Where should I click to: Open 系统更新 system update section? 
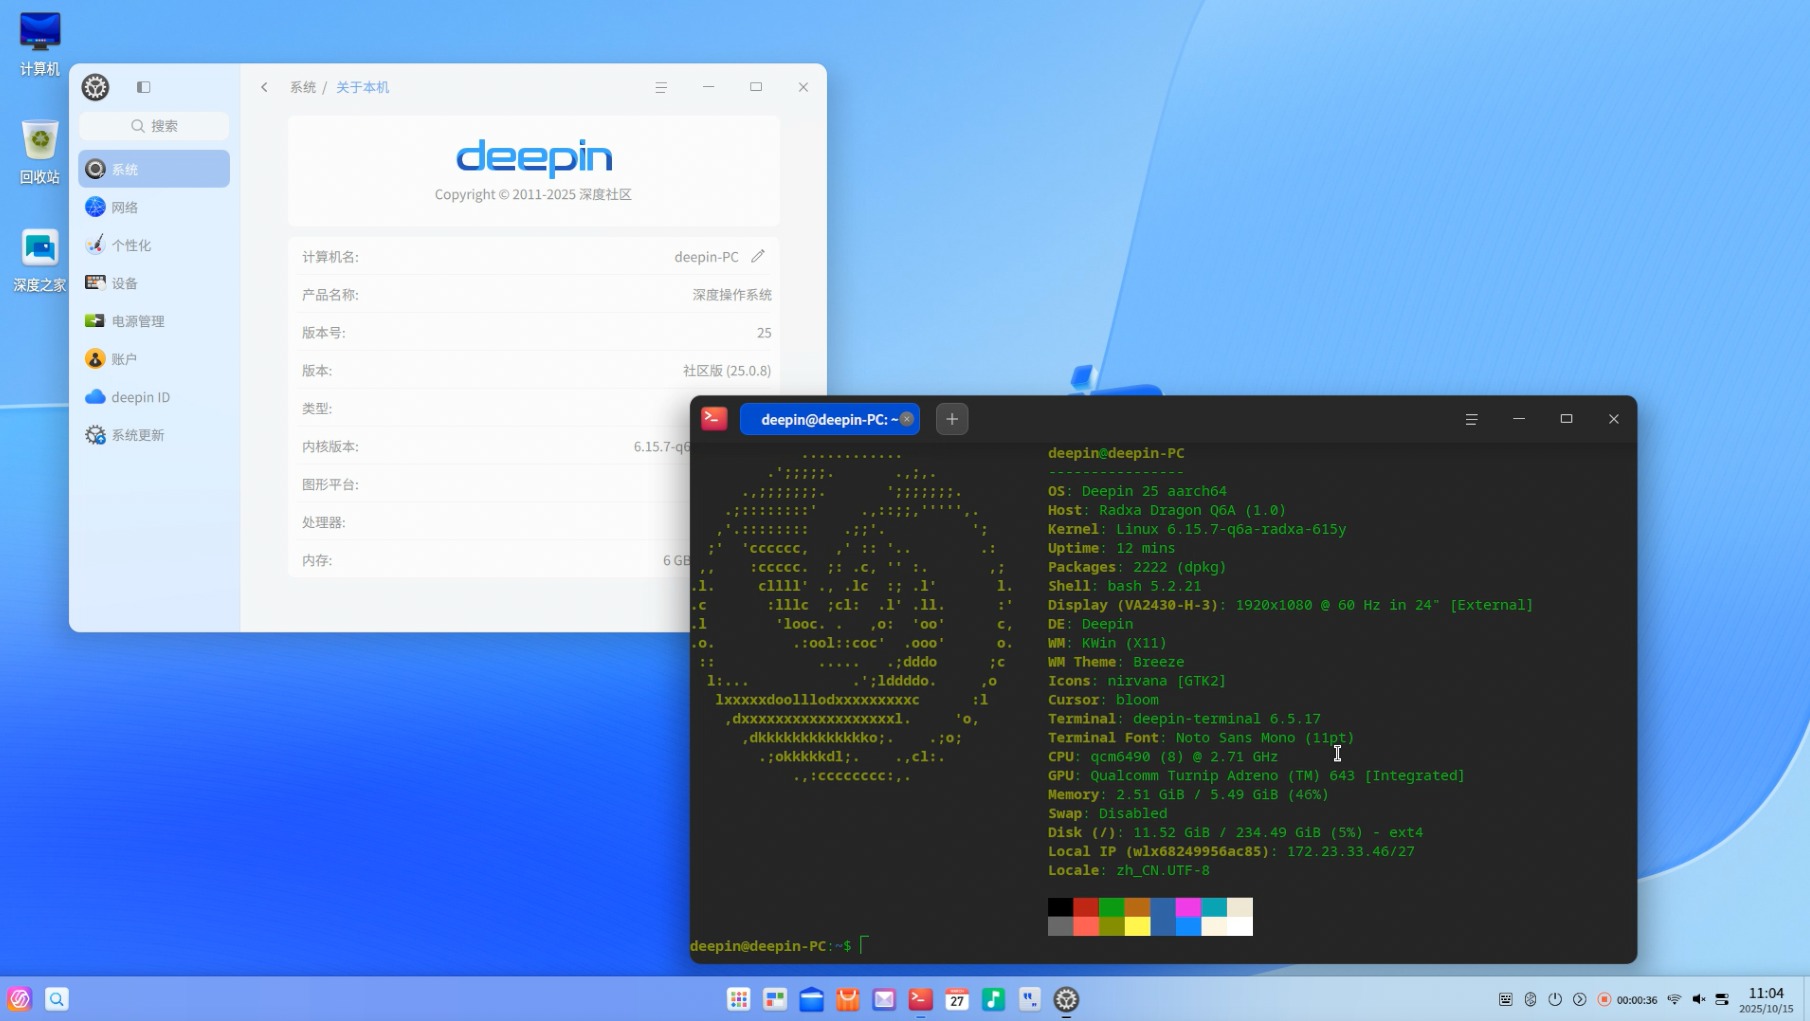(x=137, y=435)
